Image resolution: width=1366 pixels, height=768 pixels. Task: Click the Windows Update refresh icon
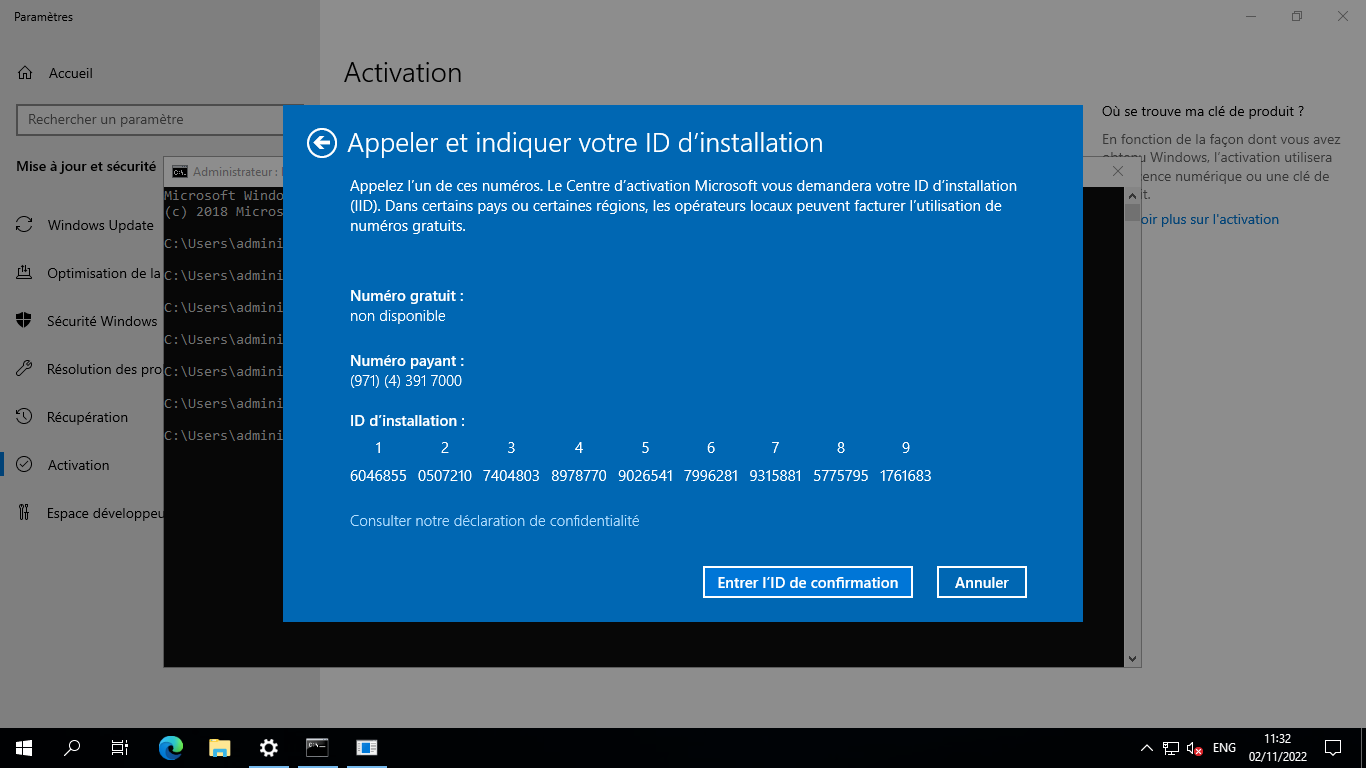click(x=24, y=225)
